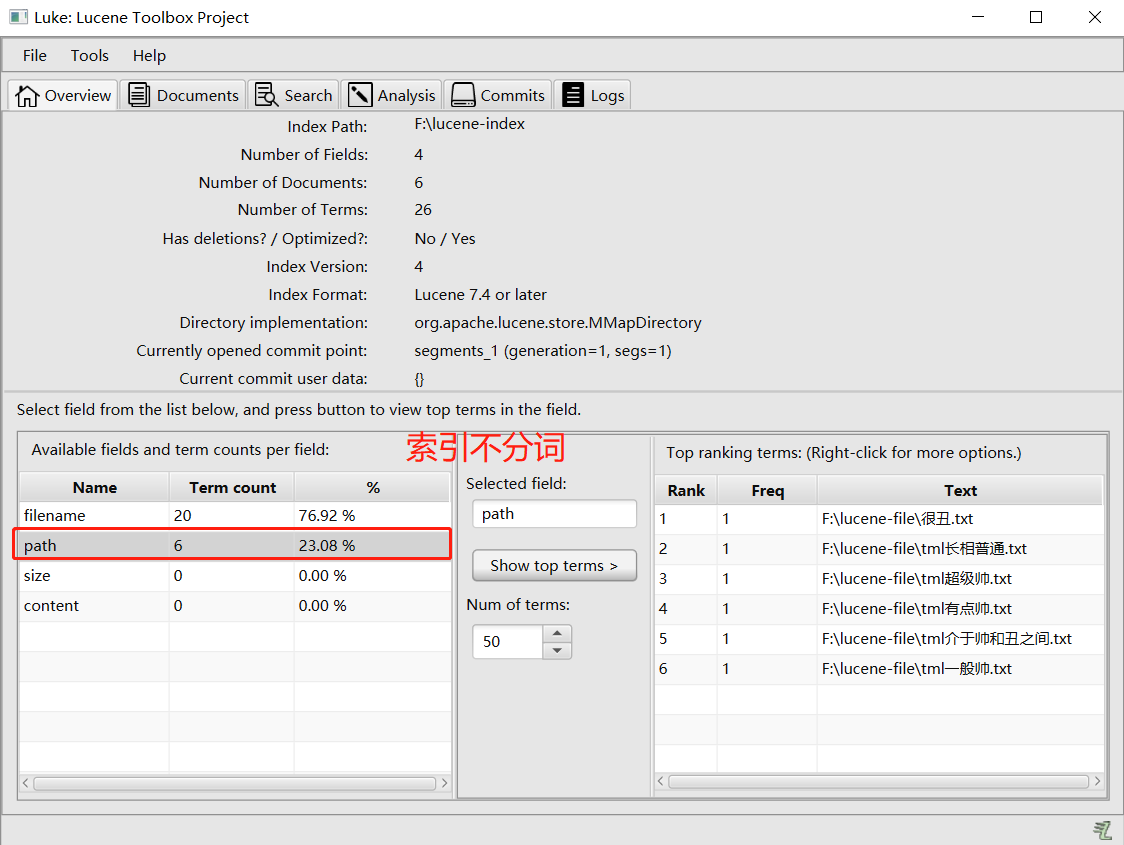Click fields list scrollbar left arrow
The image size is (1124, 845).
point(26,783)
